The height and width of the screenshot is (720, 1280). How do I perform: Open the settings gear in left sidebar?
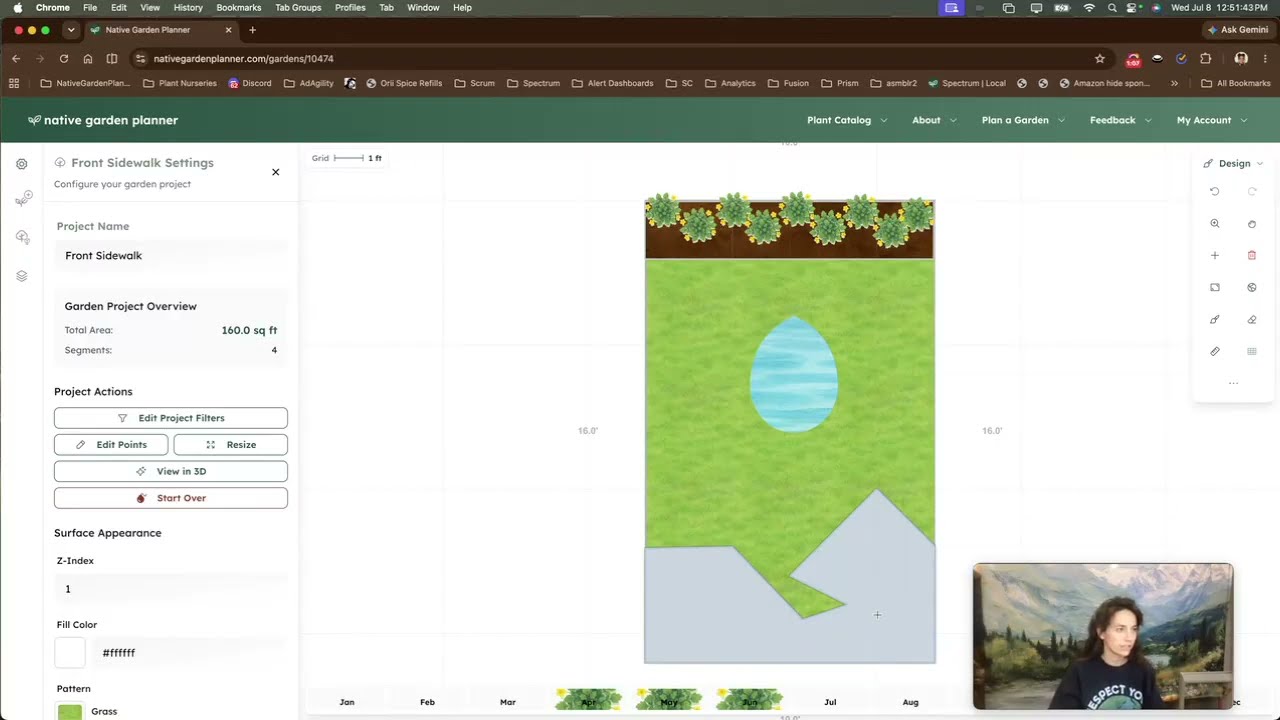click(x=22, y=164)
